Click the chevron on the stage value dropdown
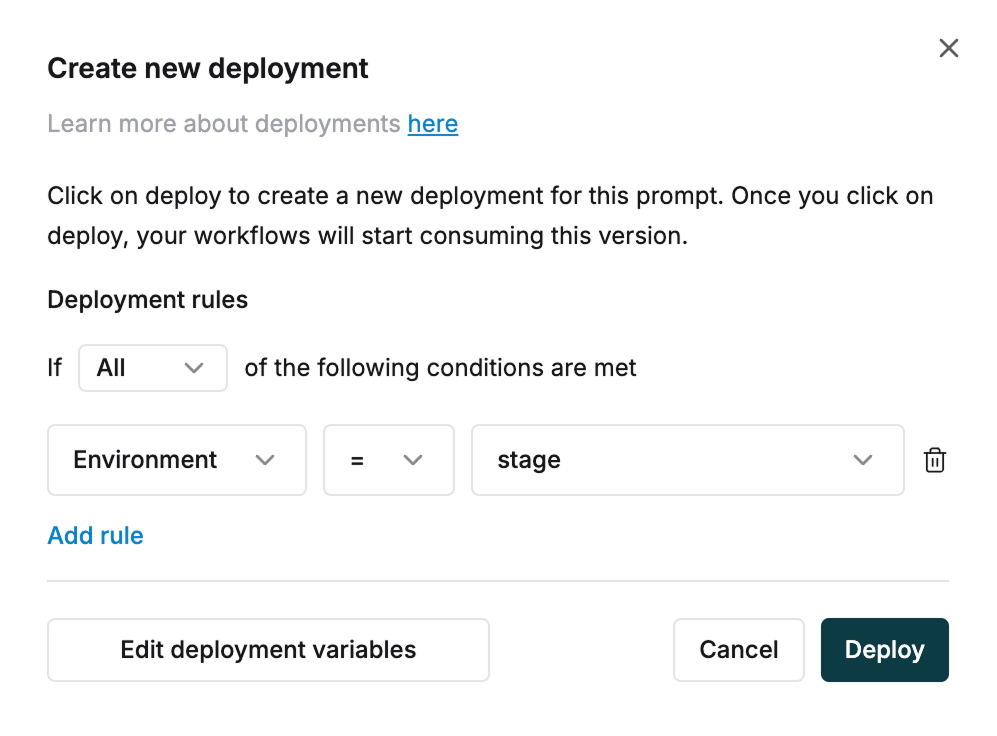The height and width of the screenshot is (736, 997). [x=862, y=460]
